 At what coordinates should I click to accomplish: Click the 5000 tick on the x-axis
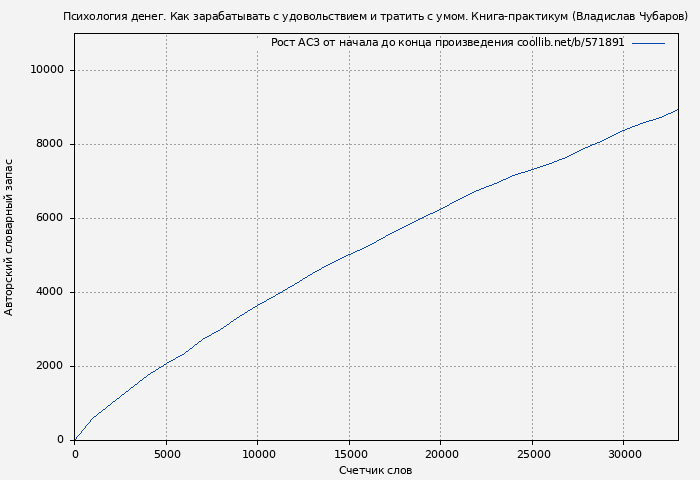tap(166, 453)
